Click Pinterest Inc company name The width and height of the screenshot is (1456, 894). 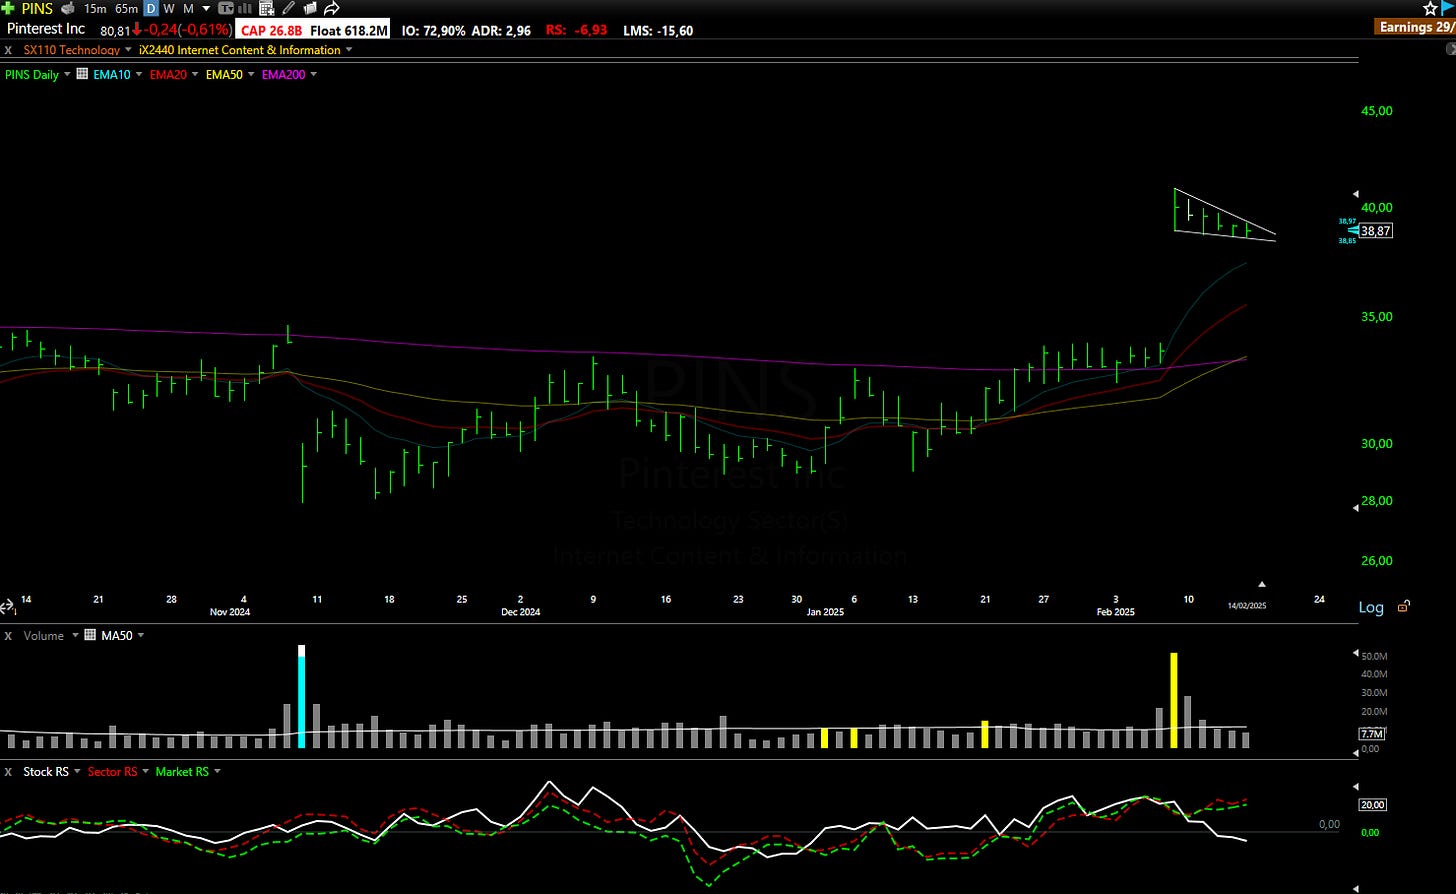pyautogui.click(x=46, y=29)
